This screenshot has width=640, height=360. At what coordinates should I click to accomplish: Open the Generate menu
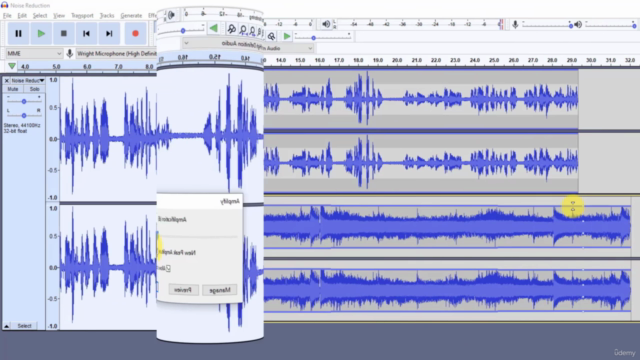coord(131,16)
